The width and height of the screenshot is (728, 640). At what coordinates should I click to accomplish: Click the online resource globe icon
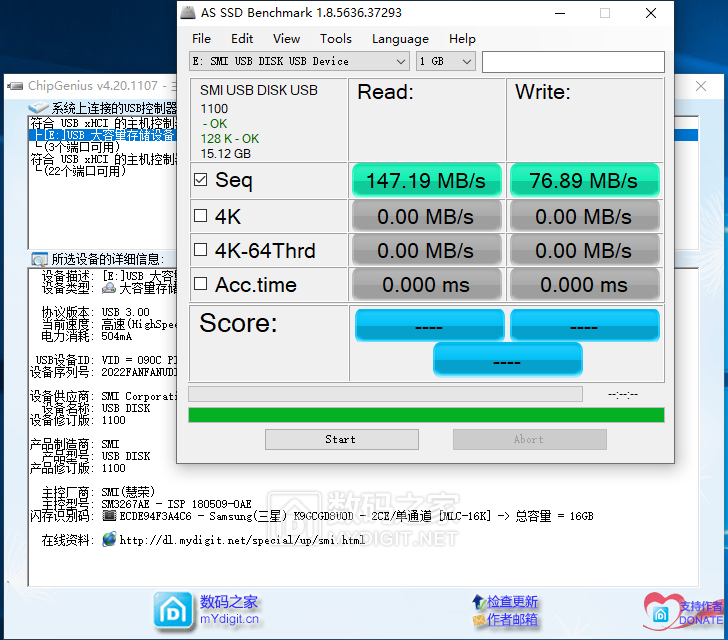pyautogui.click(x=109, y=539)
